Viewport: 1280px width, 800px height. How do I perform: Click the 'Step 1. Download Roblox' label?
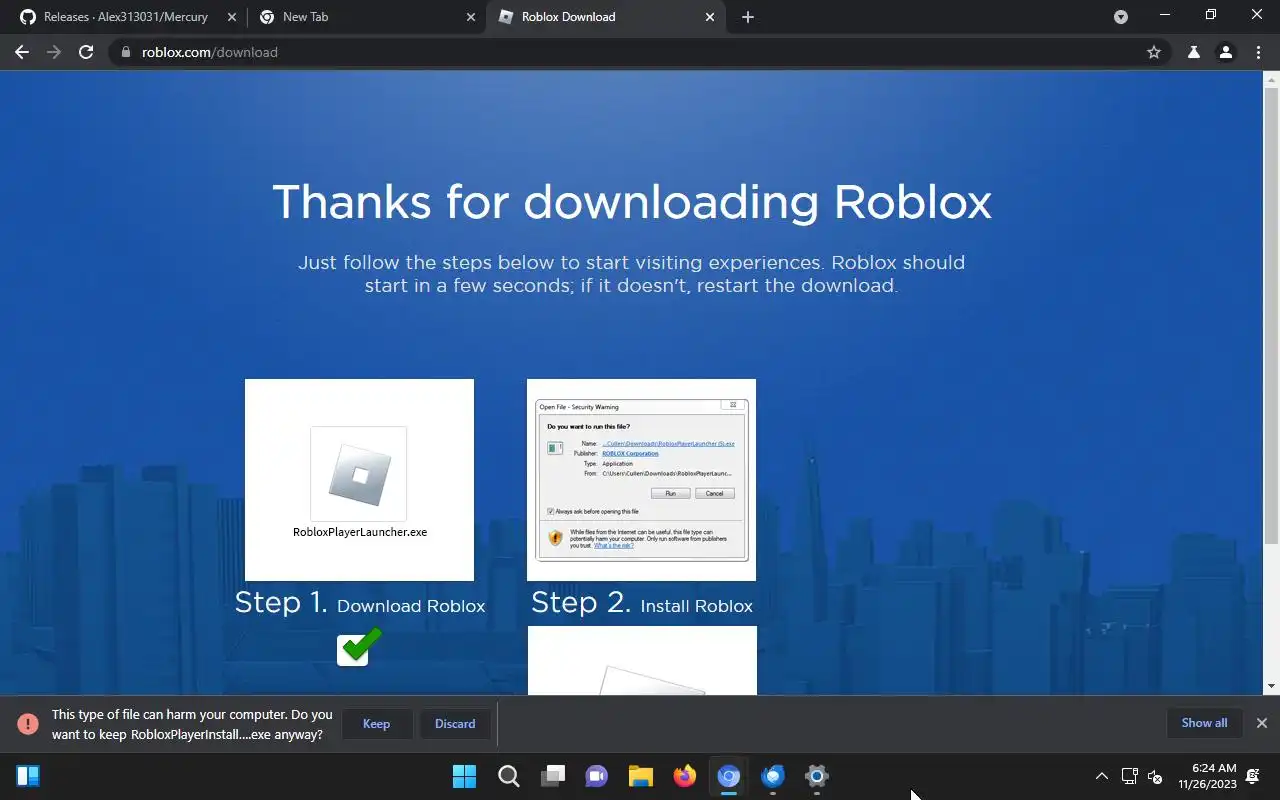360,602
